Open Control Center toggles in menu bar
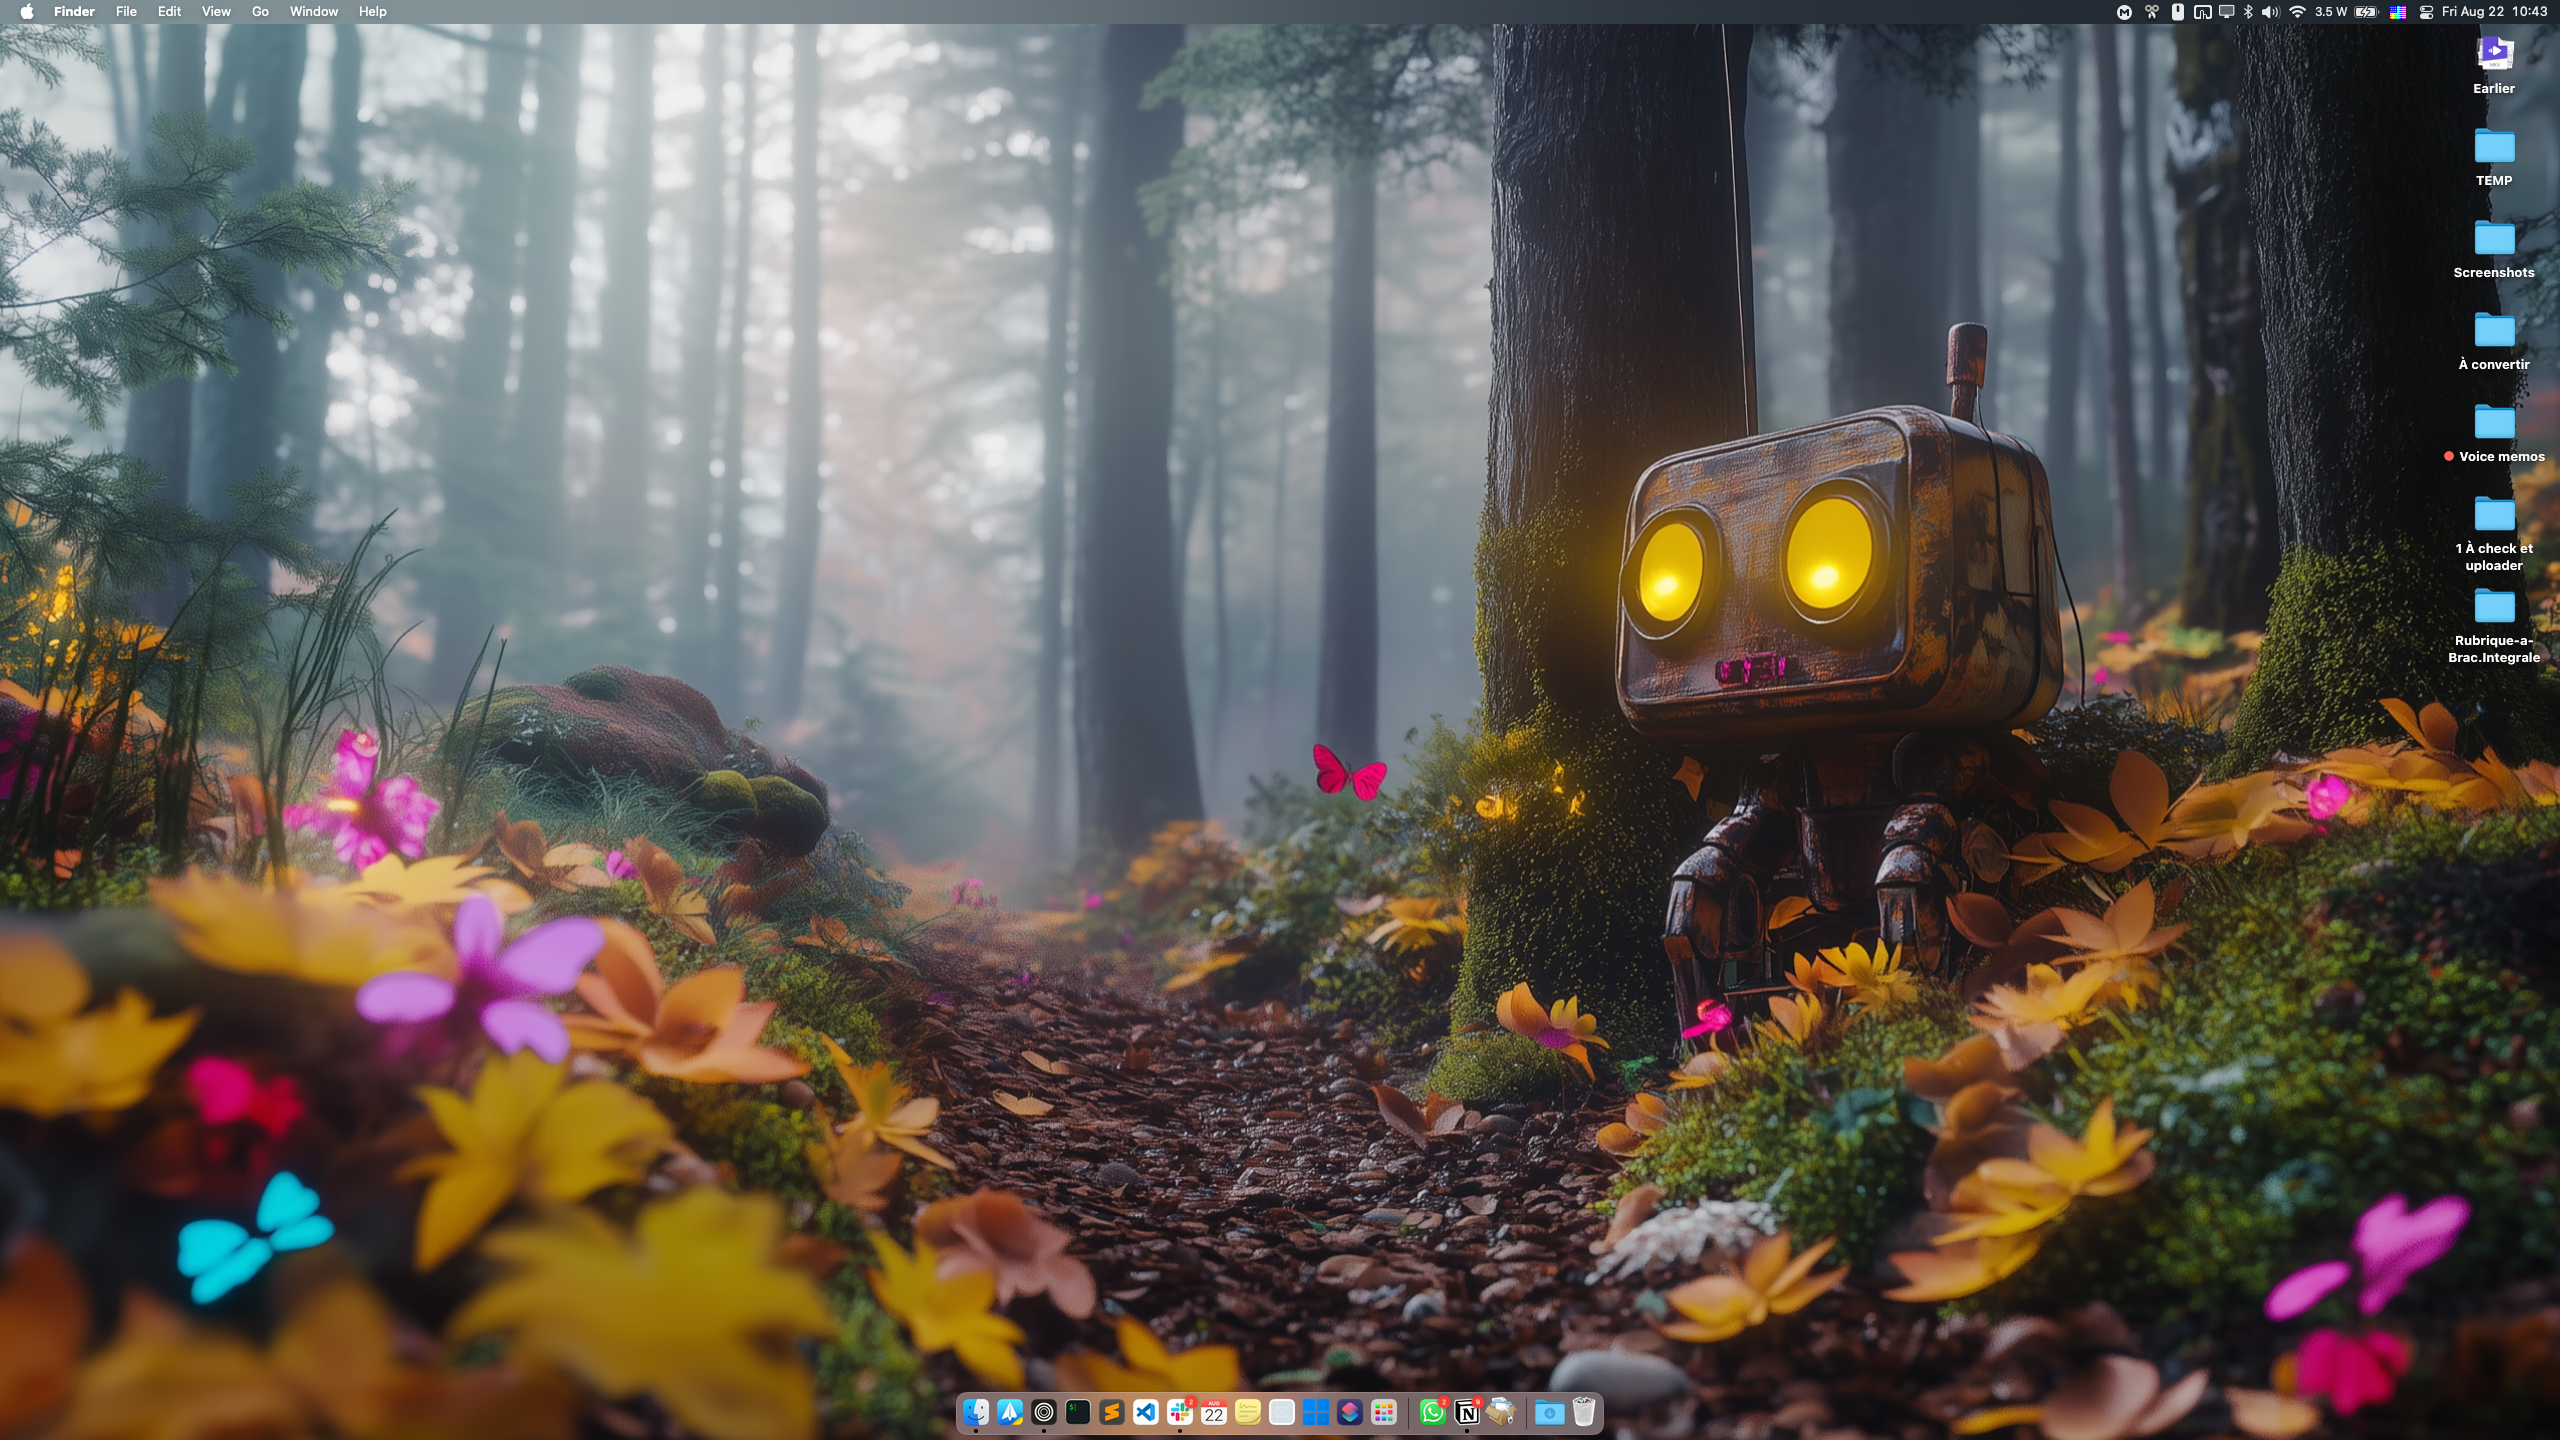Screen dimensions: 2560x1440 tap(2426, 12)
